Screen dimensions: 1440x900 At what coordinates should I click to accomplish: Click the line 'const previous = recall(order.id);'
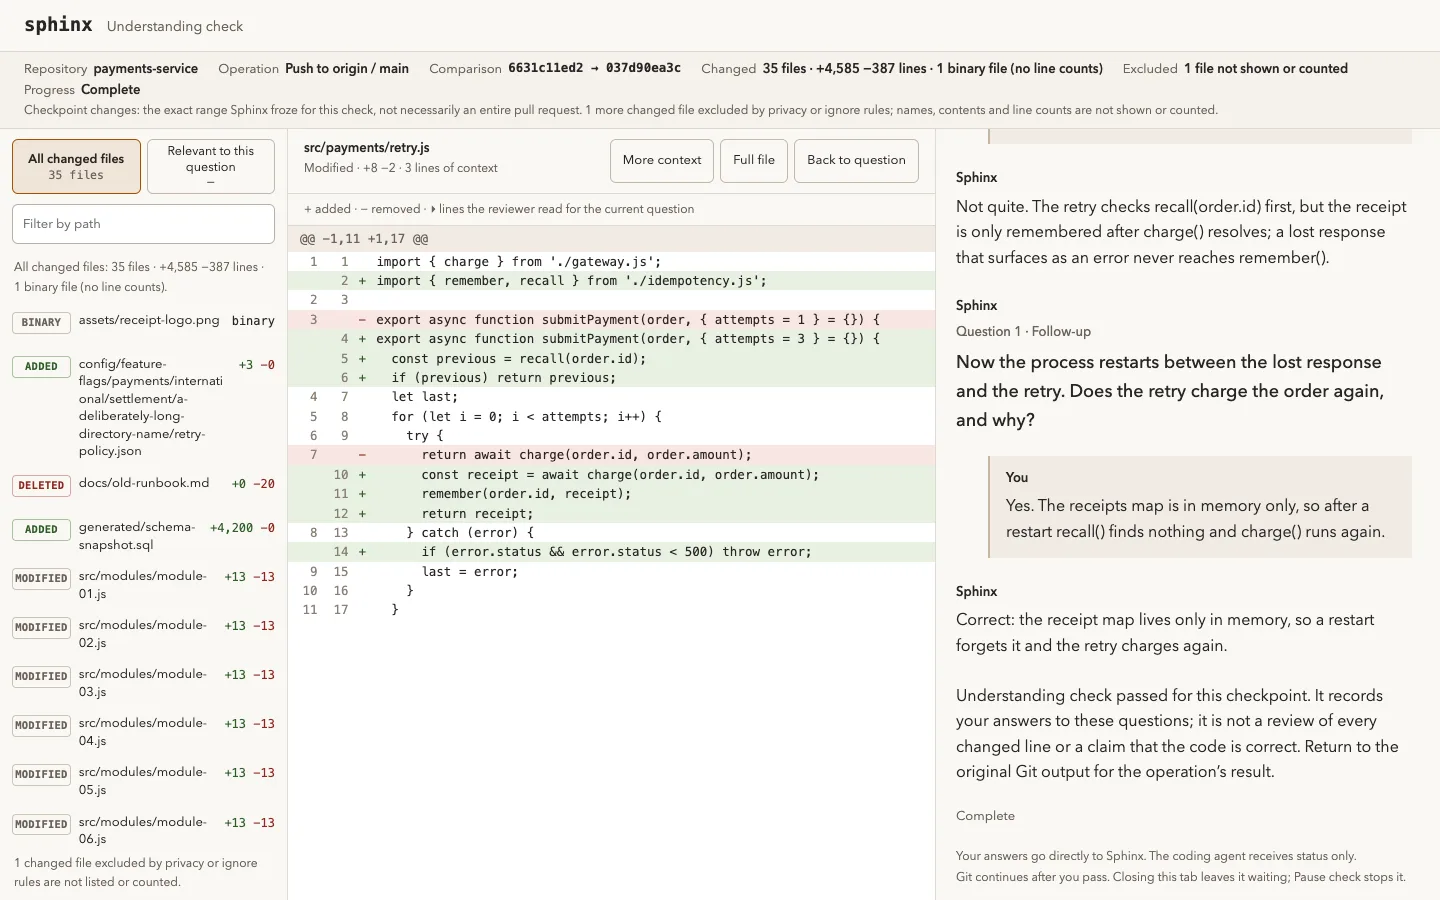(x=611, y=358)
